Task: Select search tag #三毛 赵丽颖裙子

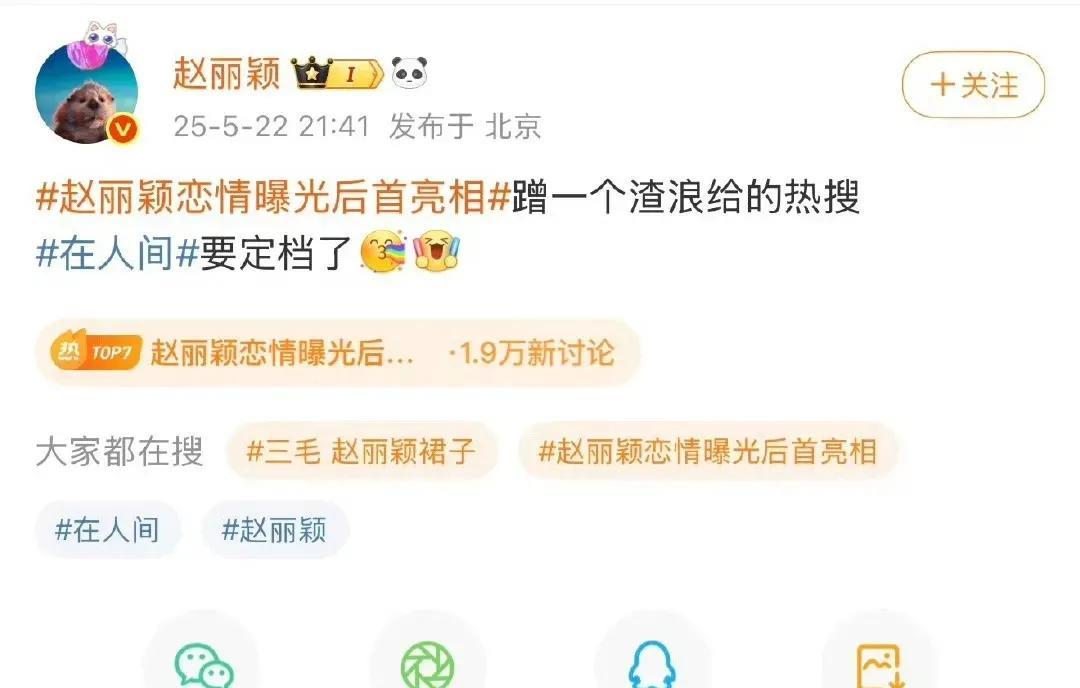Action: 362,452
